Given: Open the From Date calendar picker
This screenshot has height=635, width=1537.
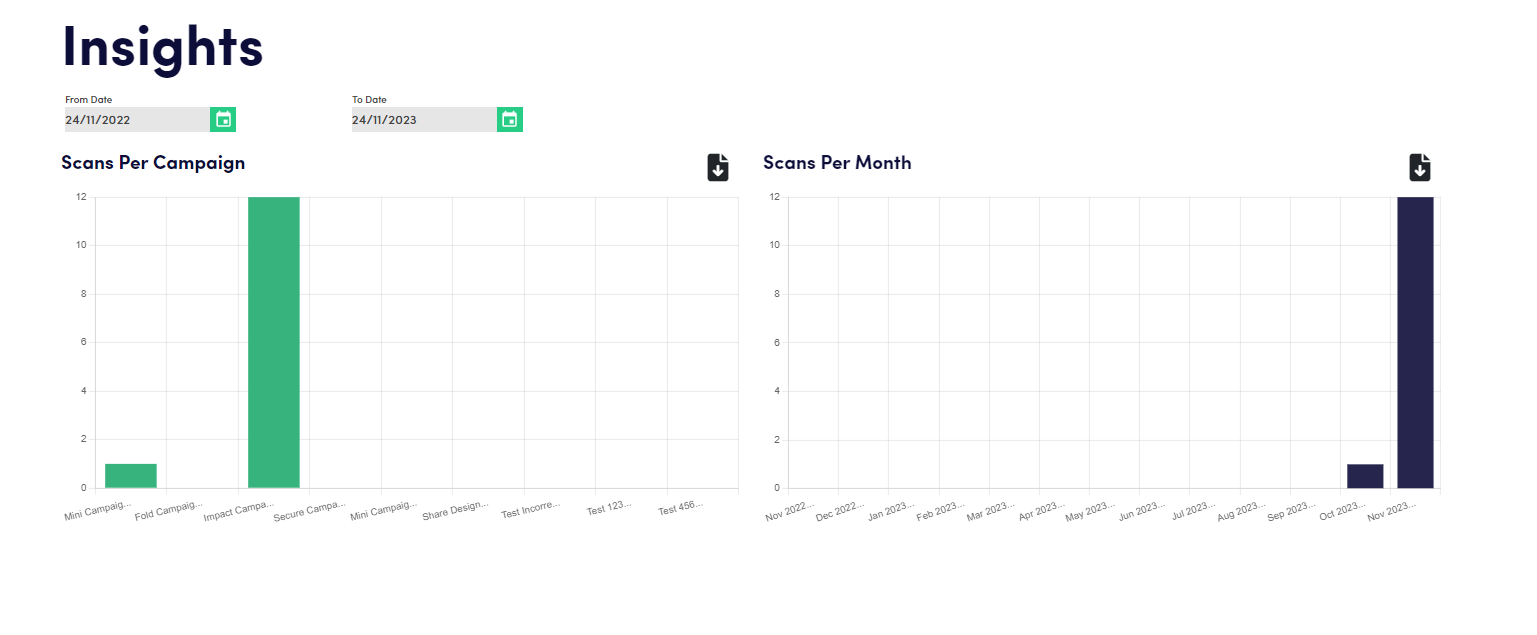Looking at the screenshot, I should coord(223,120).
